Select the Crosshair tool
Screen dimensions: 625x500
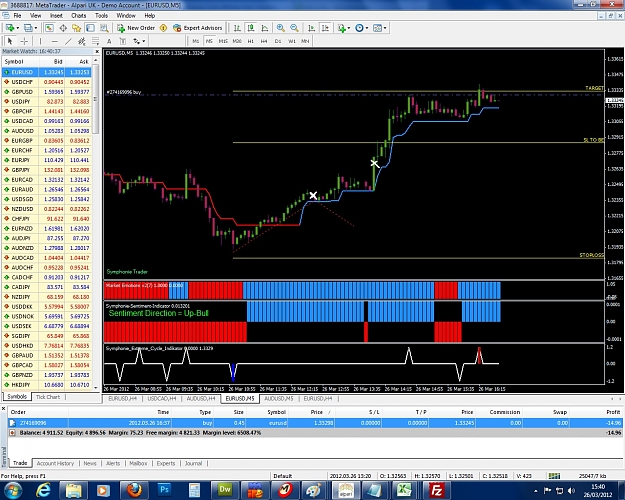[x=24, y=41]
